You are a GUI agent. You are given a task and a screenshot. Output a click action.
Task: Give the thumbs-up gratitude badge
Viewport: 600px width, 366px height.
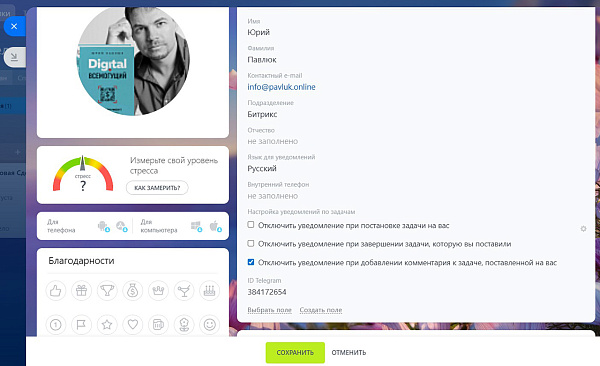56,291
